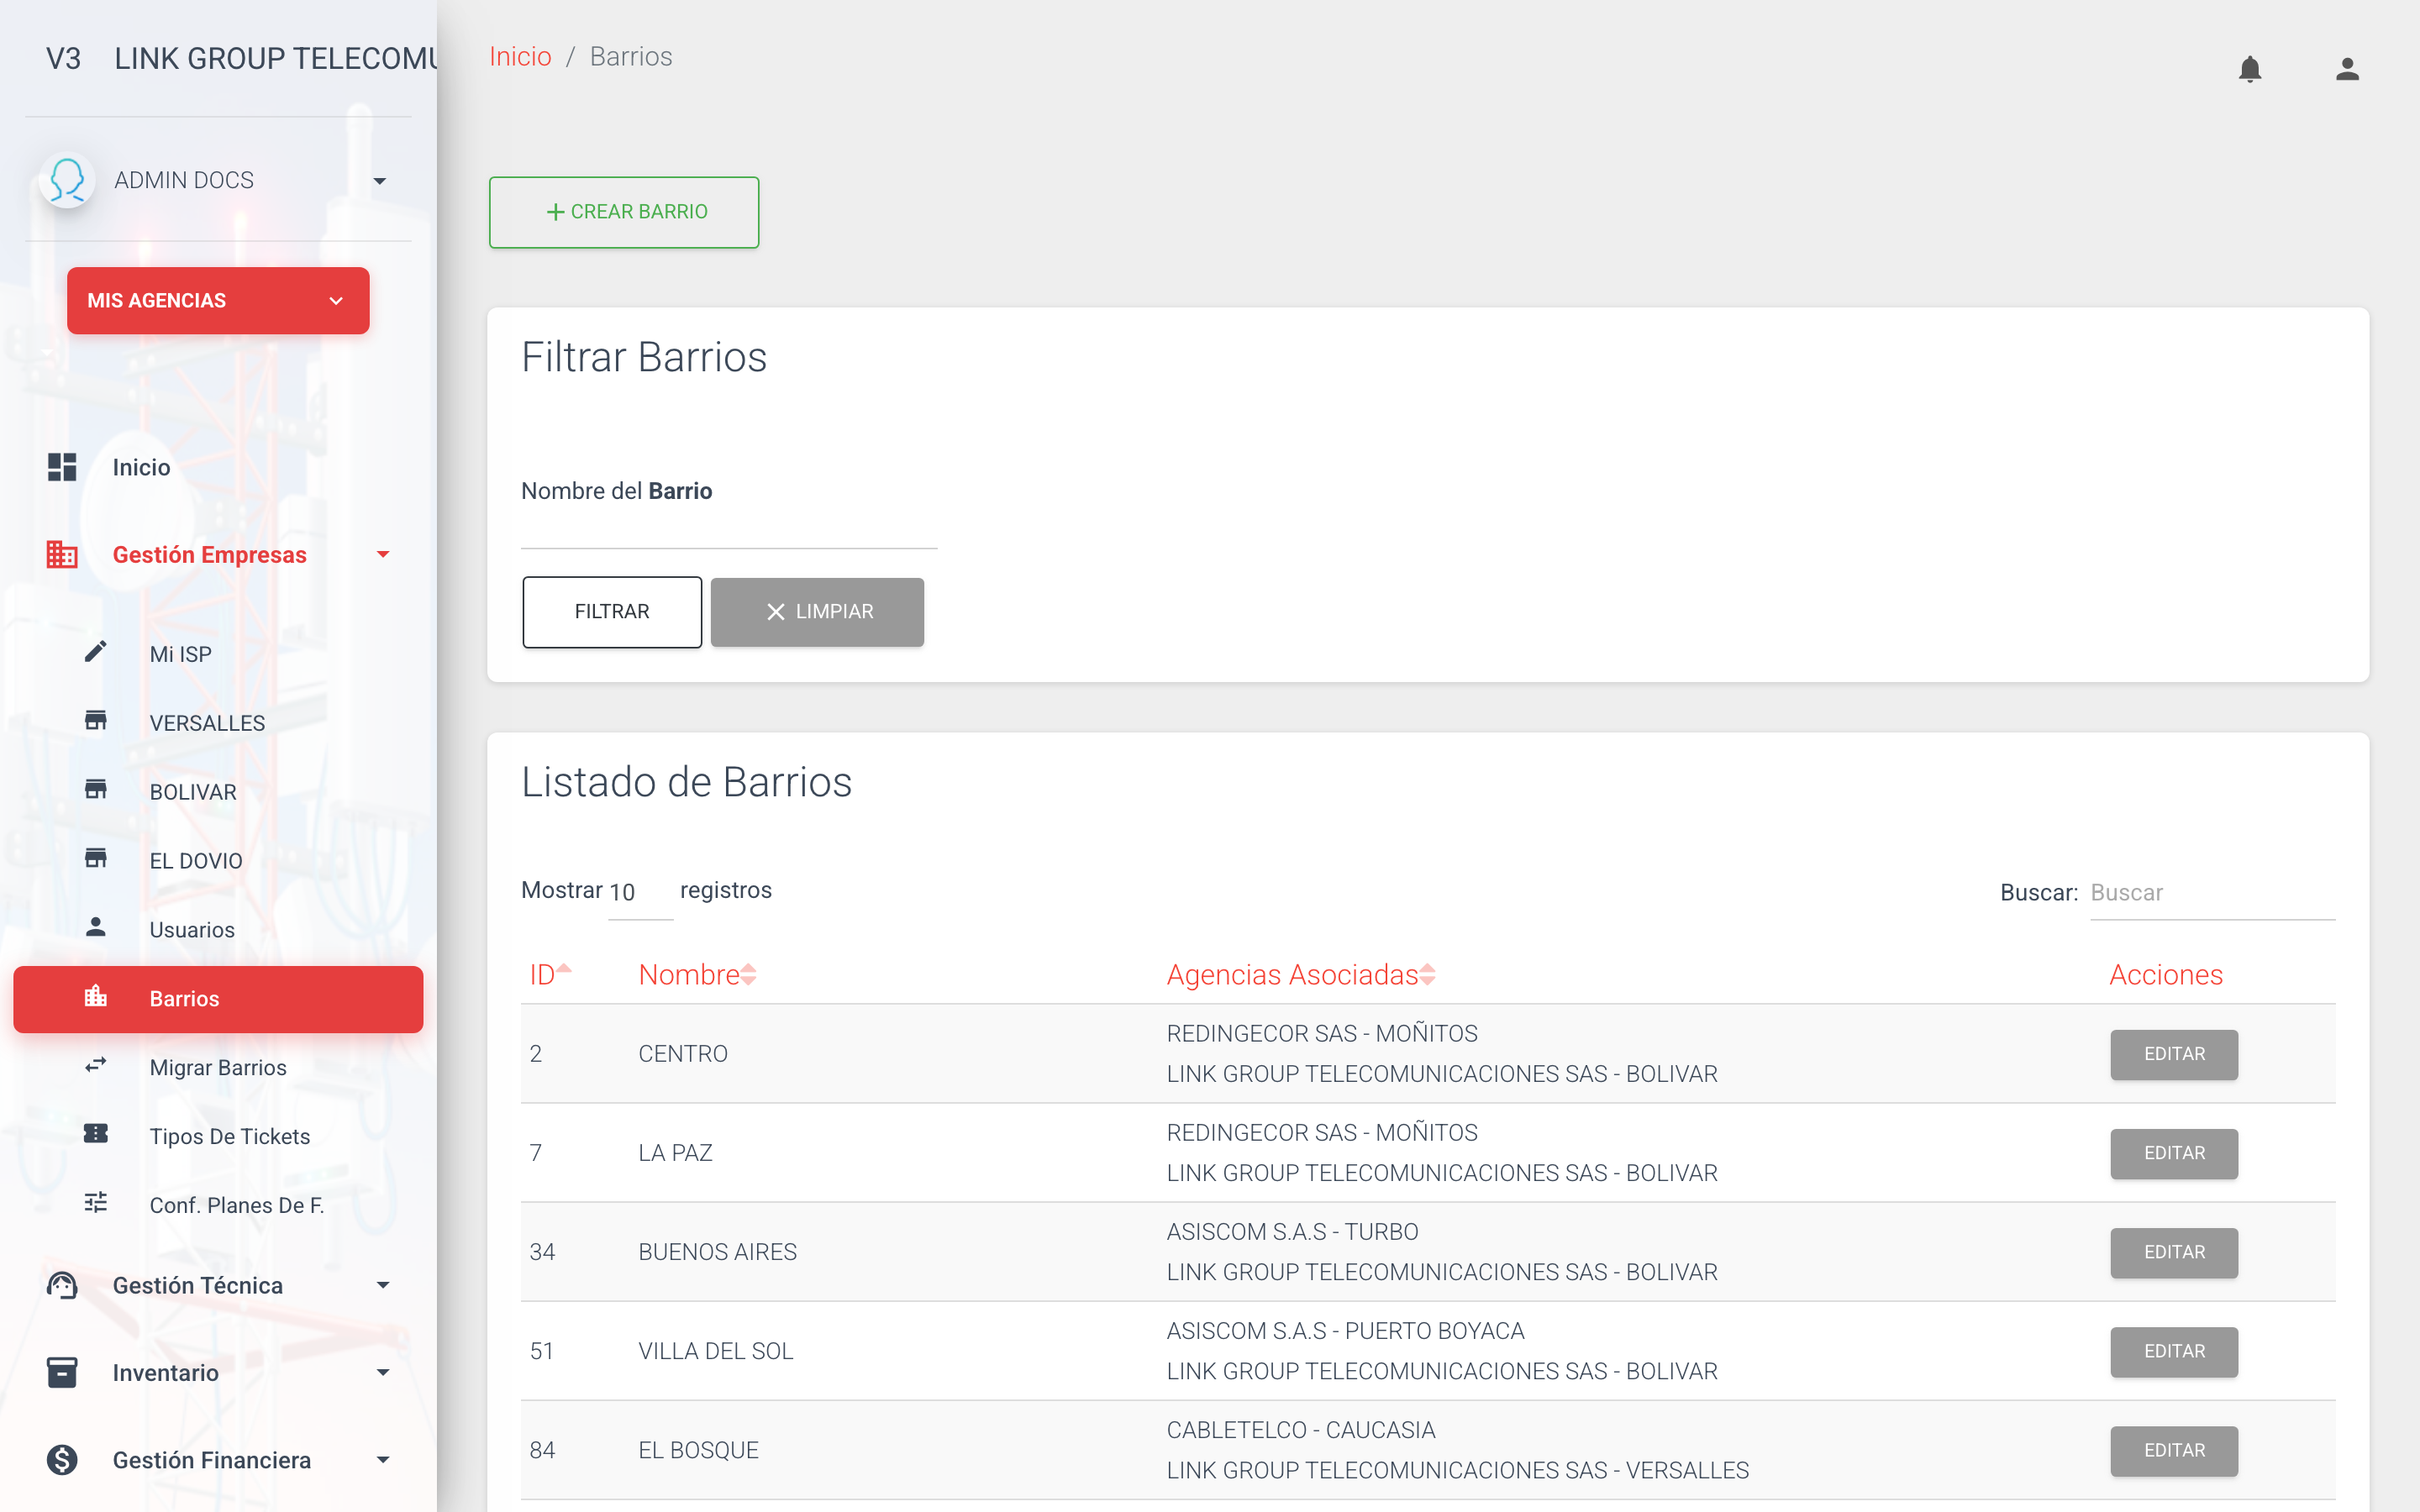Edit the BUENOS AIRES barrio row
This screenshot has width=2420, height=1512.
[2174, 1252]
